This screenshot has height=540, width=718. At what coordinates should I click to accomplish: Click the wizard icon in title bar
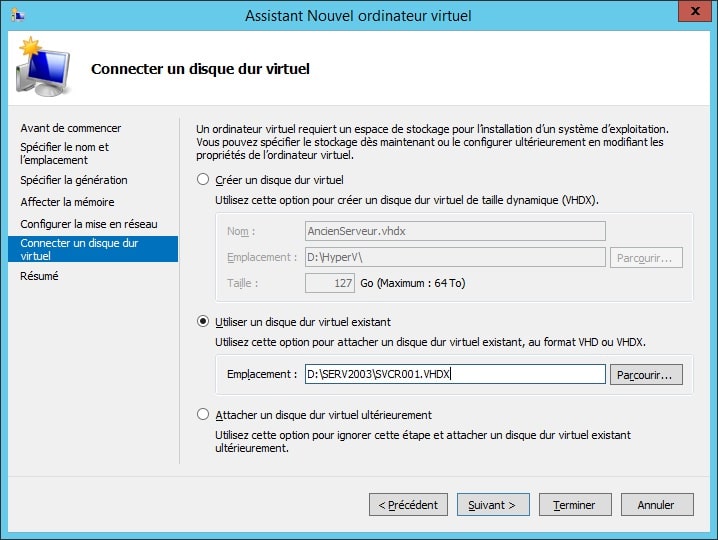click(16, 16)
